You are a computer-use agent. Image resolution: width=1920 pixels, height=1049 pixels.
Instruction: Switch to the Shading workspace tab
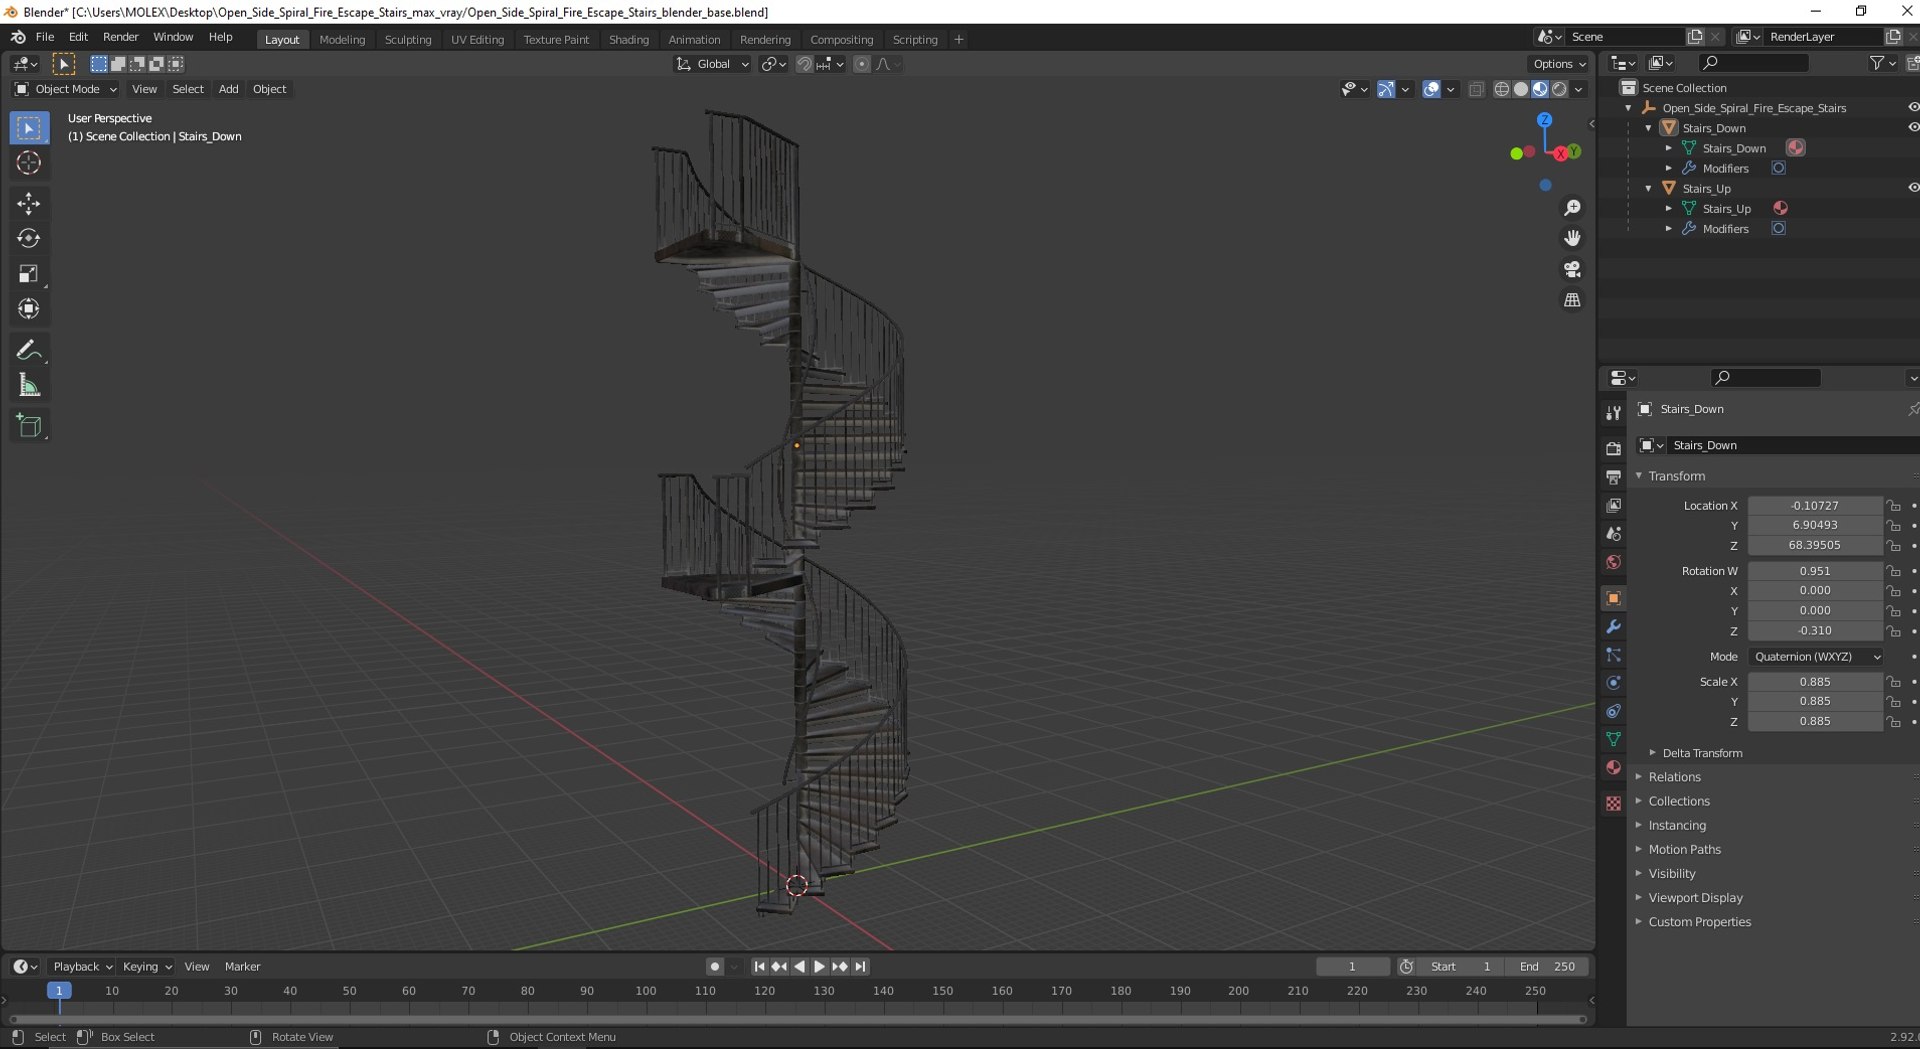coord(629,40)
